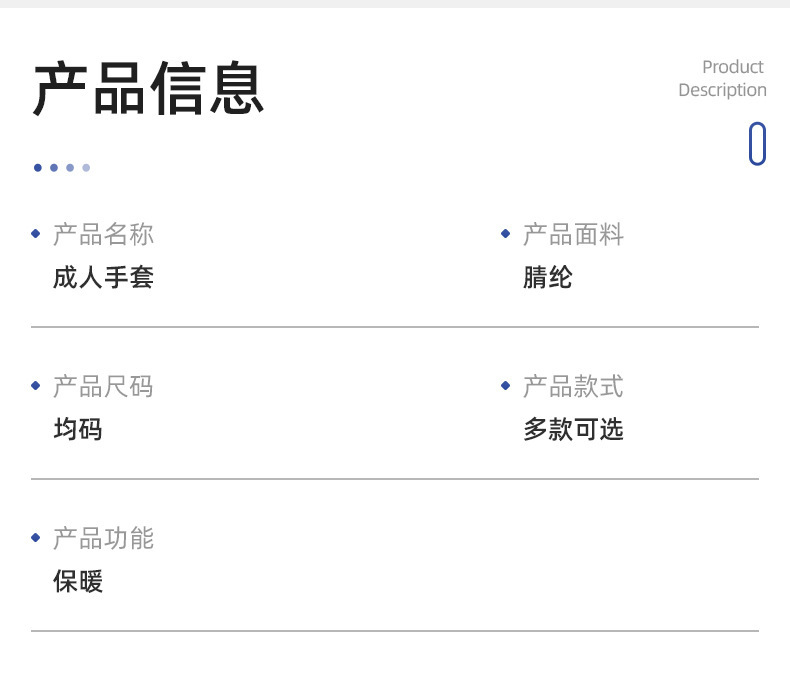
Task: Select the 产品款式 label
Action: coord(573,387)
